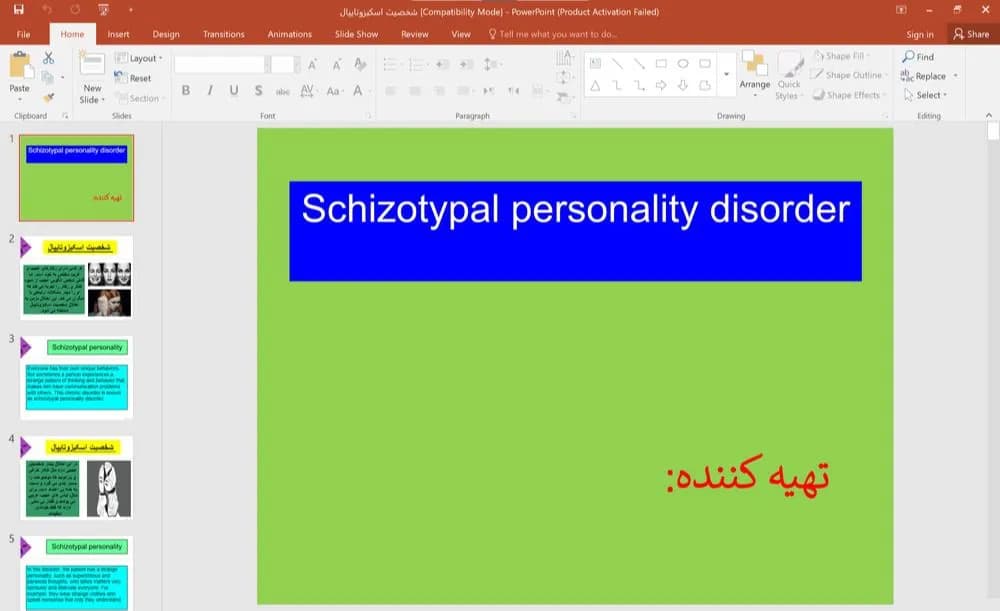Start slideshow from beginning icon in title bar
Viewport: 1000px width, 611px height.
tap(103, 10)
